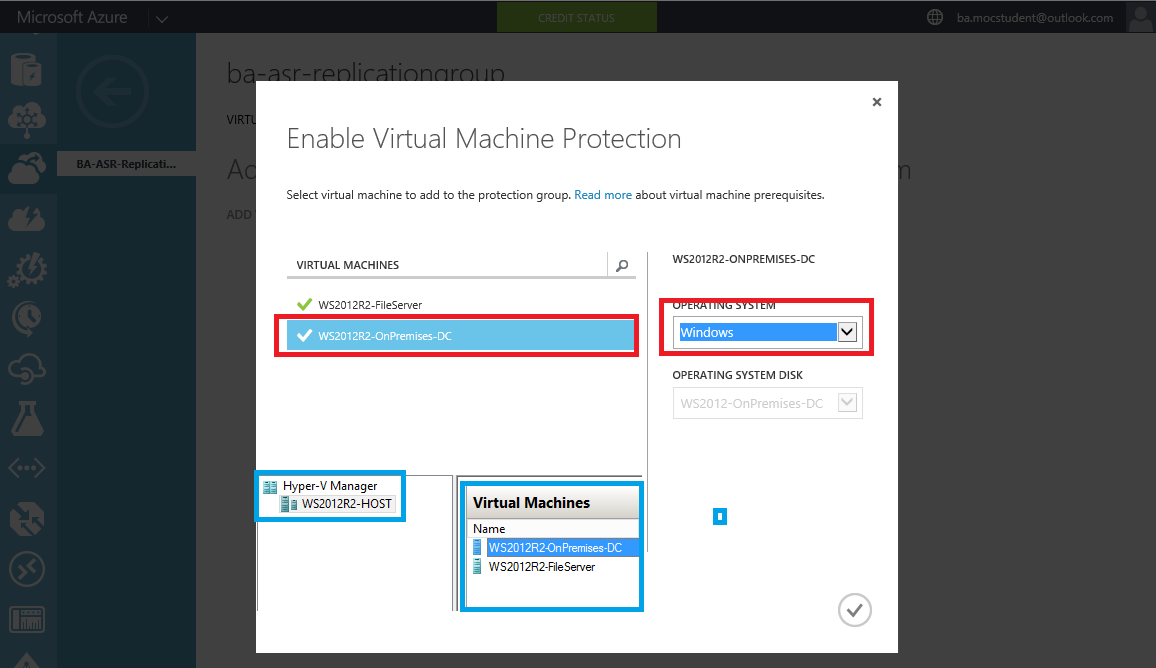Image resolution: width=1156 pixels, height=668 pixels.
Task: Open the globe language icon
Action: coord(935,17)
